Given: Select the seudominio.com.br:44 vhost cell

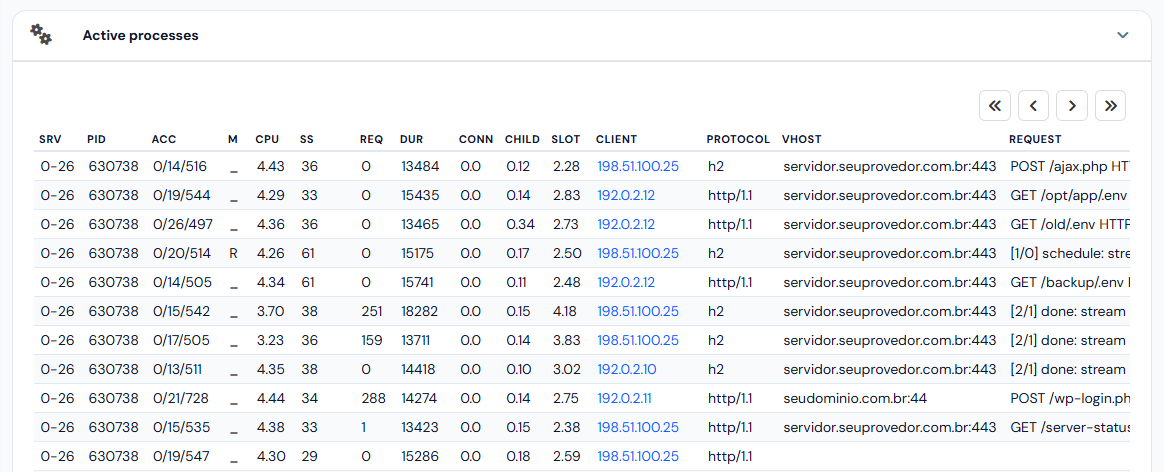Looking at the screenshot, I should click(x=855, y=399).
